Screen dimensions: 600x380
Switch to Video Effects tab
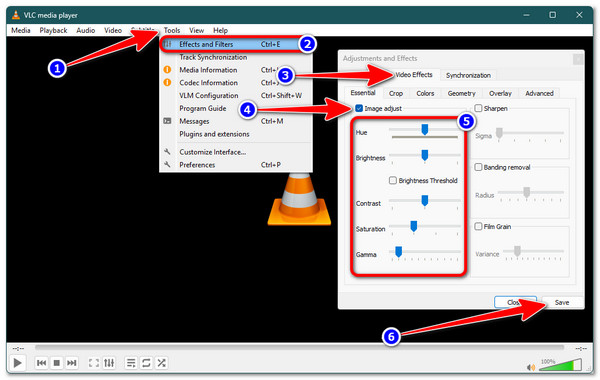point(414,75)
